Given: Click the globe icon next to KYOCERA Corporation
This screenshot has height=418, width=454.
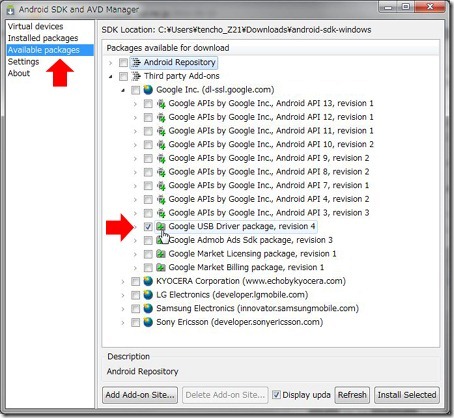Looking at the screenshot, I should 148,281.
